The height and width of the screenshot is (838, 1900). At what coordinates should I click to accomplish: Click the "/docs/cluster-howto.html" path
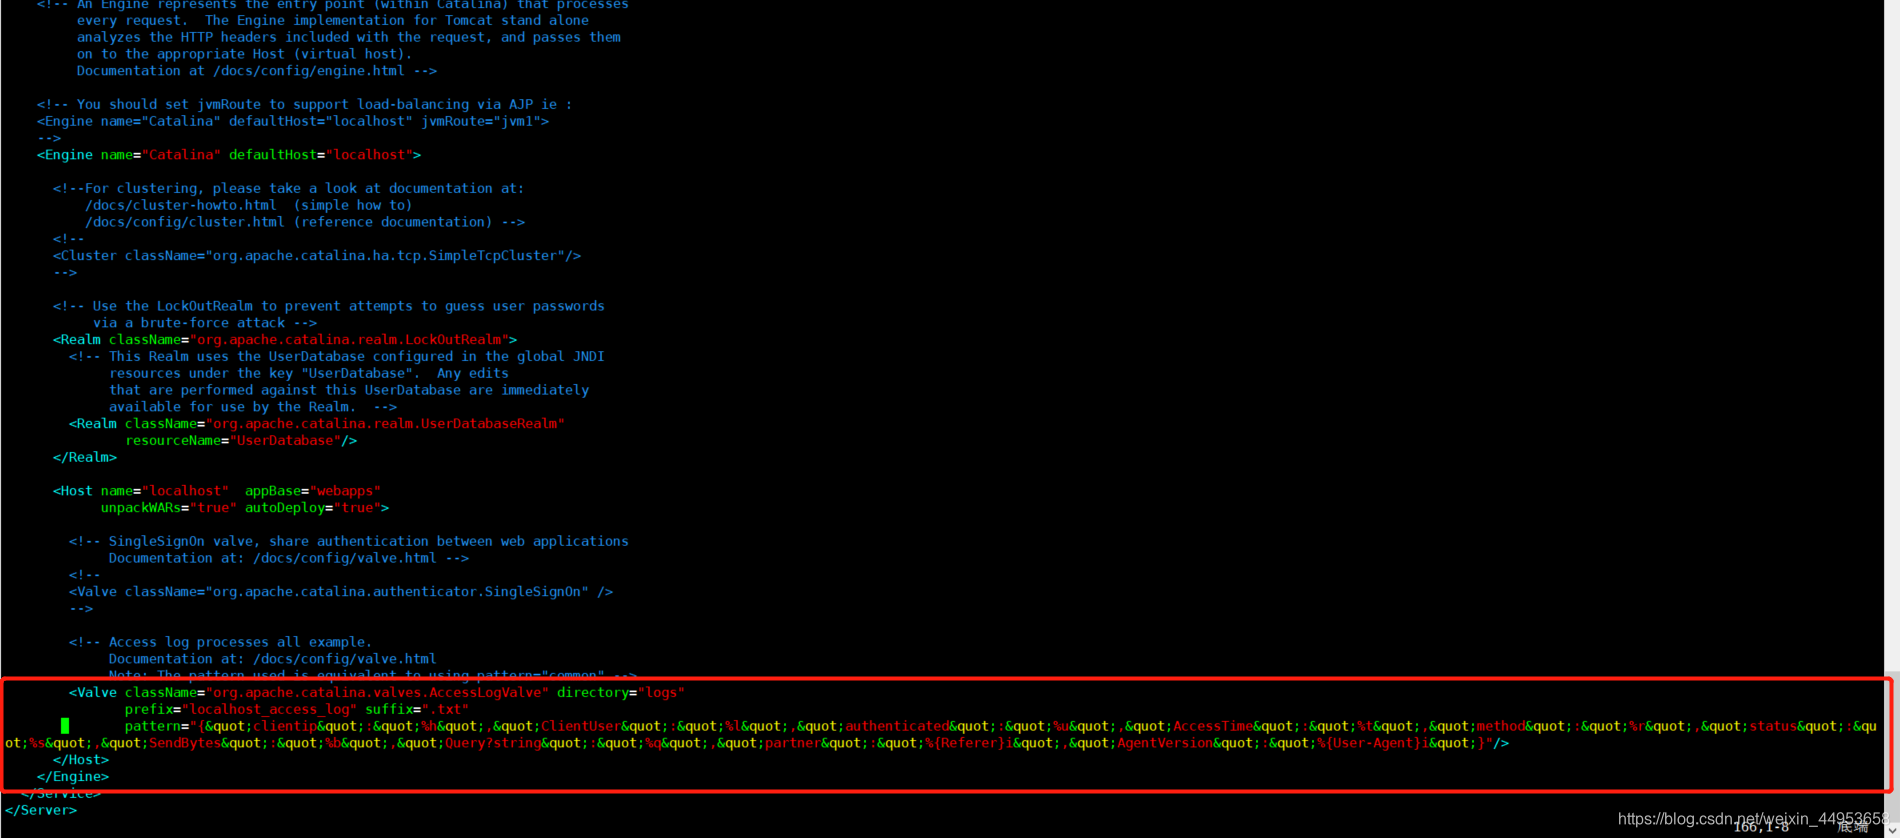click(x=181, y=205)
